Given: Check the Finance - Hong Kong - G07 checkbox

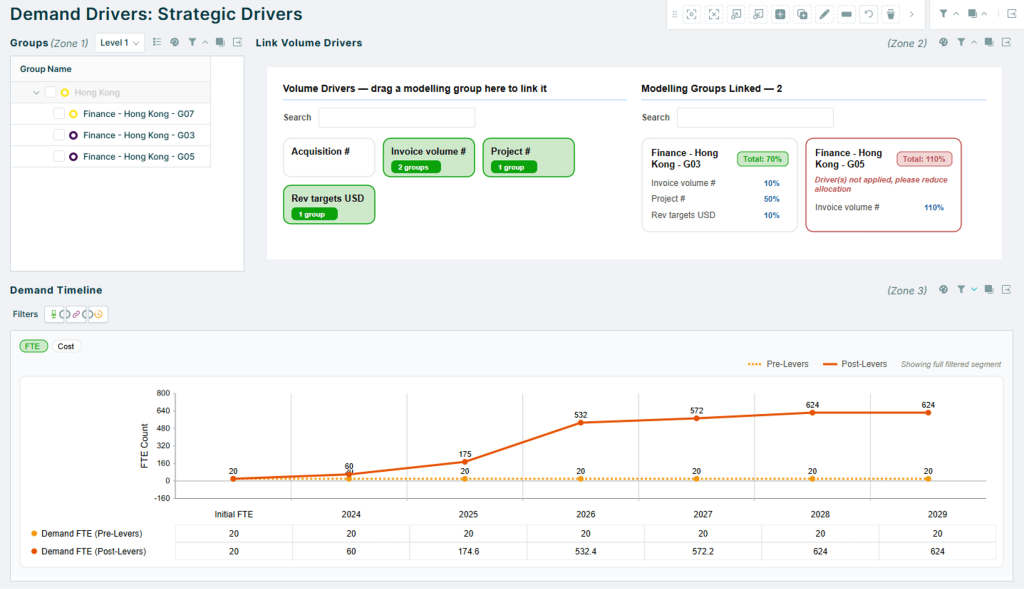Looking at the screenshot, I should (x=59, y=114).
